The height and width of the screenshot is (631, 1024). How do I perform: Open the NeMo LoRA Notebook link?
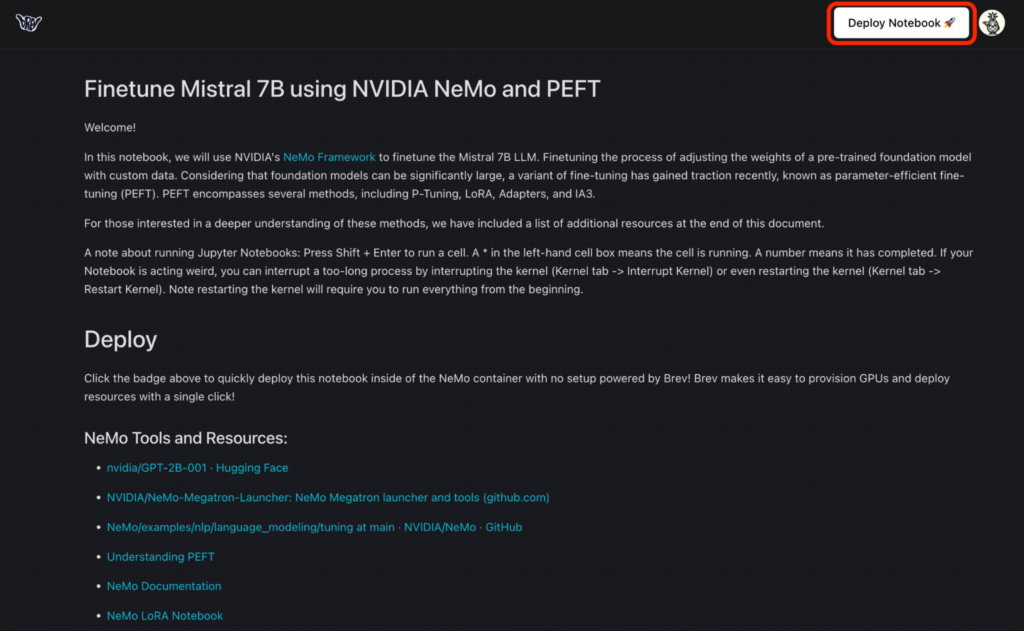pyautogui.click(x=165, y=615)
